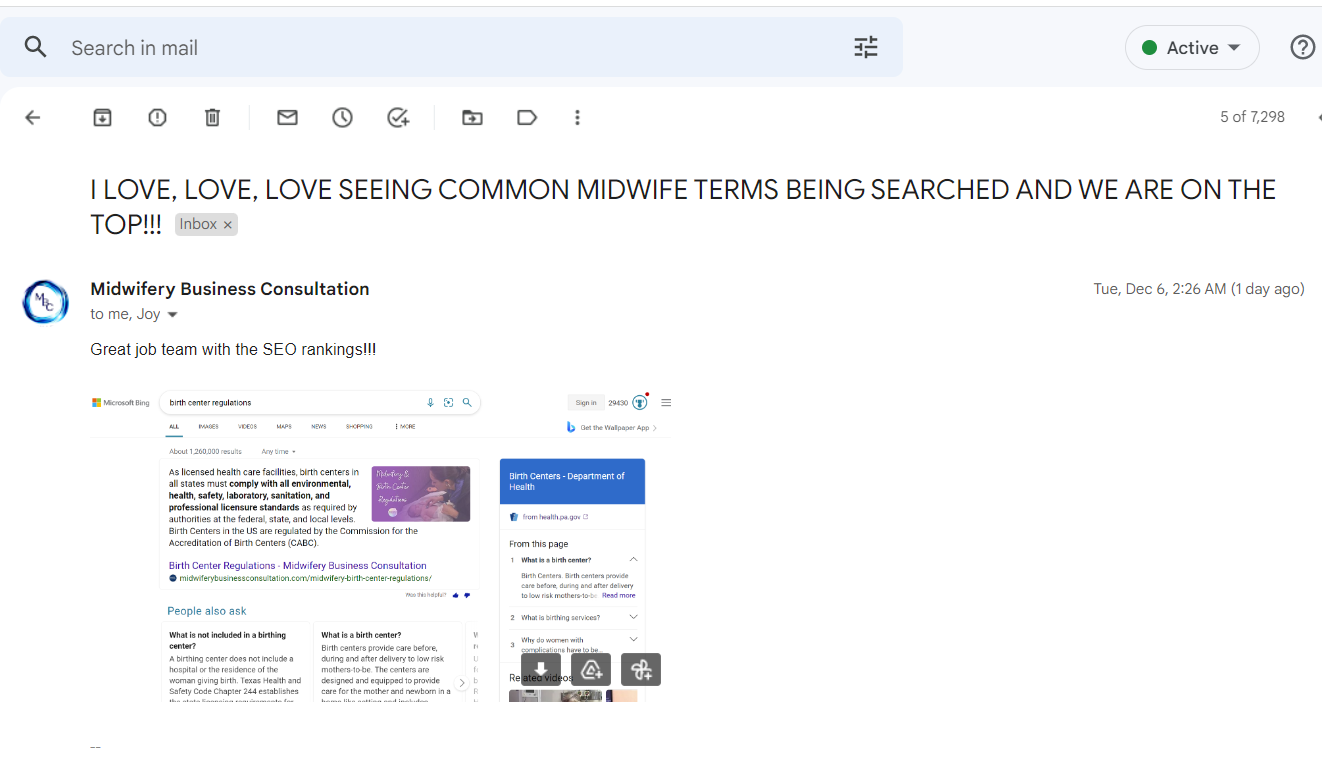Report this email as spam
1322x767 pixels.
(157, 118)
